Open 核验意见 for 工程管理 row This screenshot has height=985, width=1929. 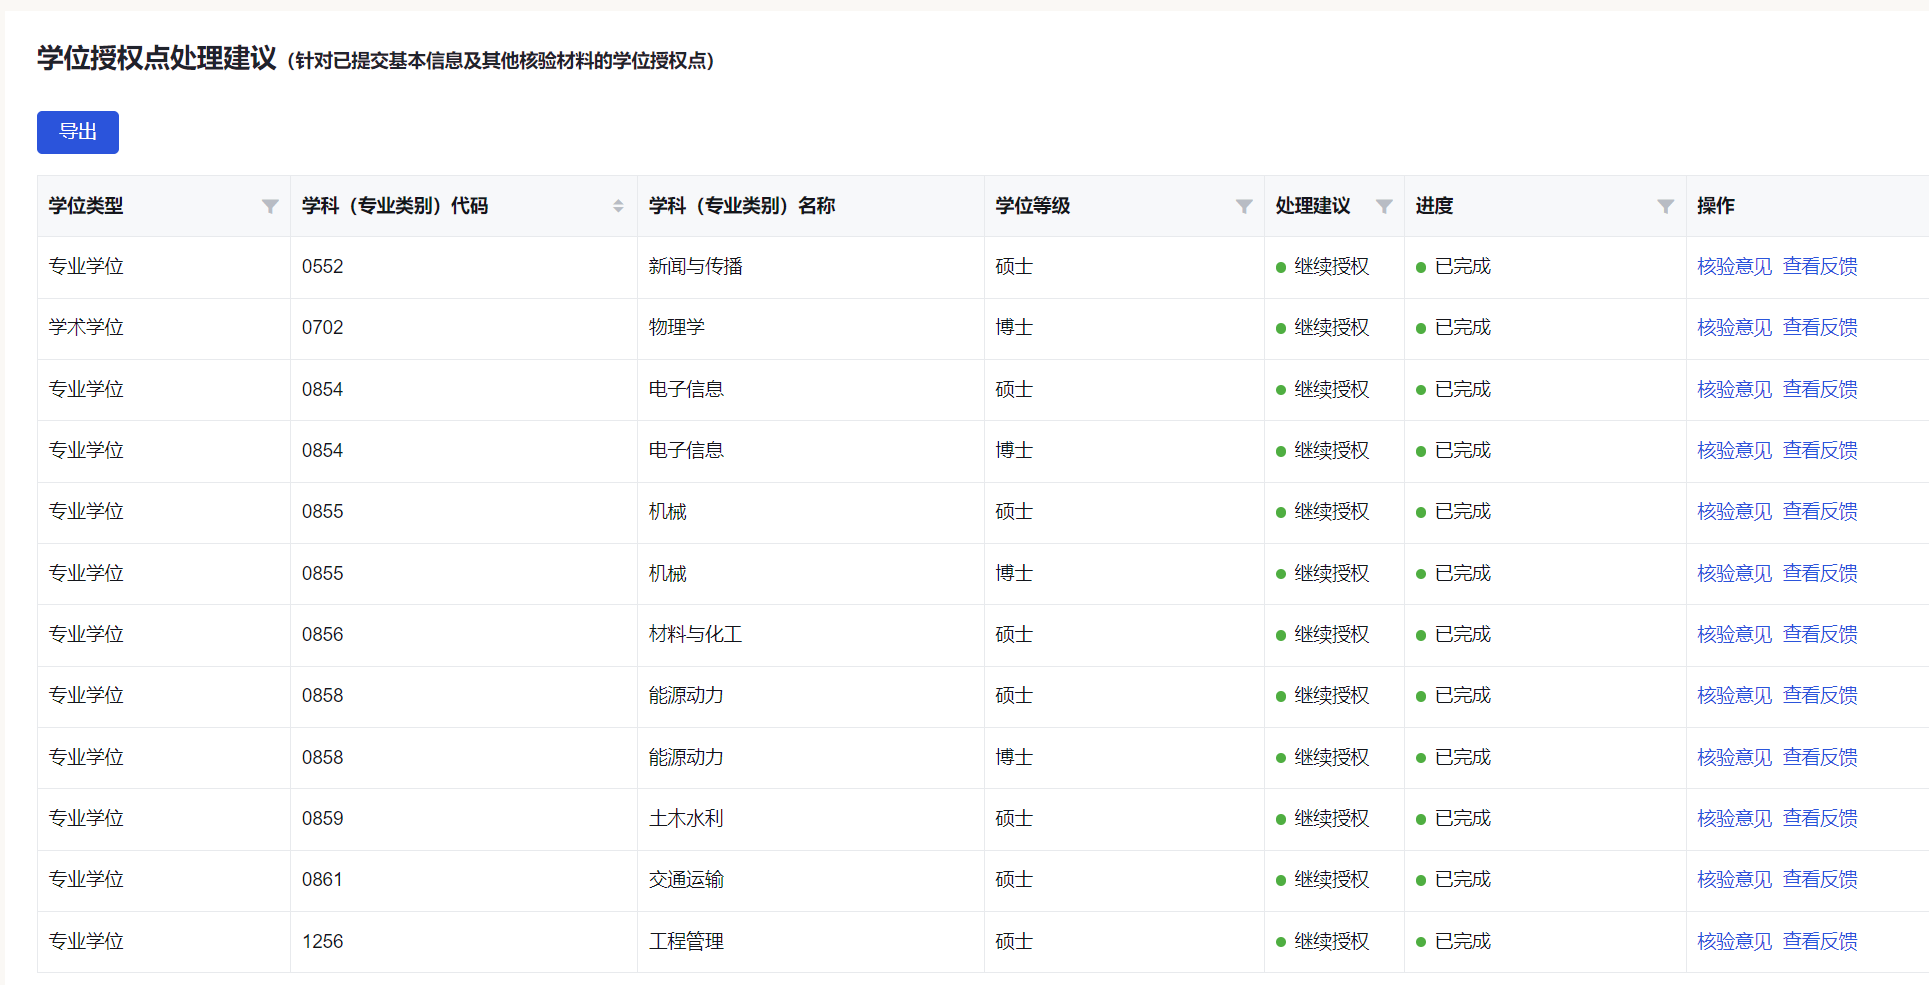[1734, 942]
